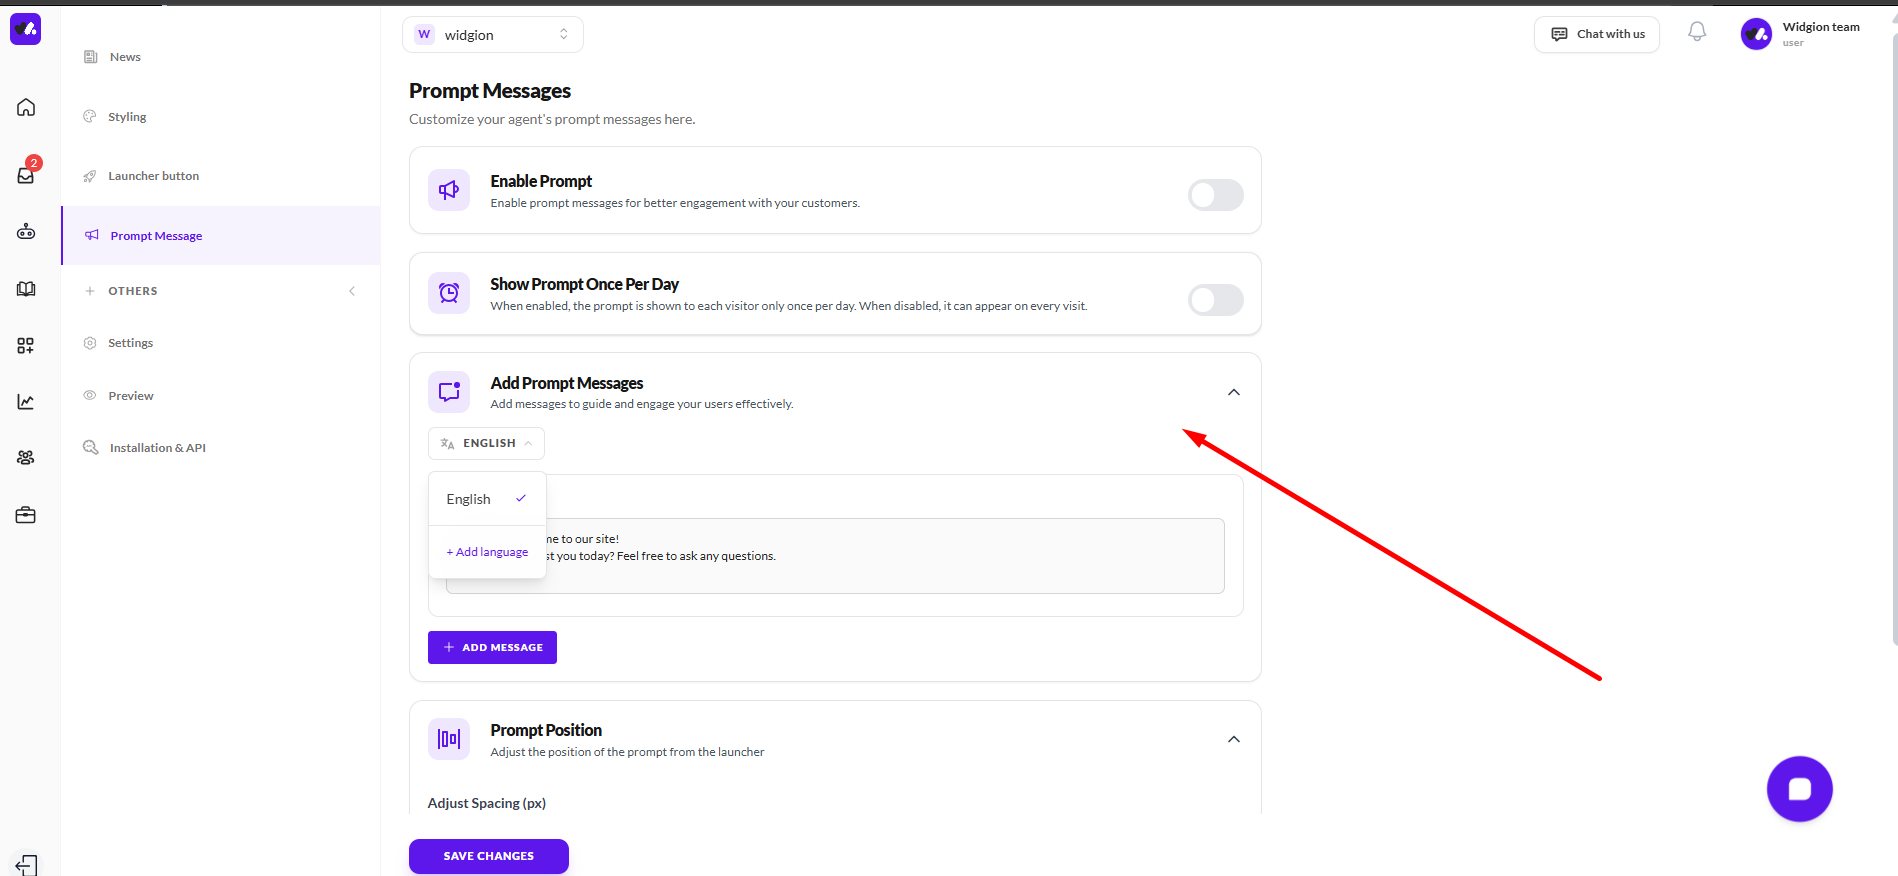
Task: Open the widgion workspace selector dropdown
Action: coord(492,35)
